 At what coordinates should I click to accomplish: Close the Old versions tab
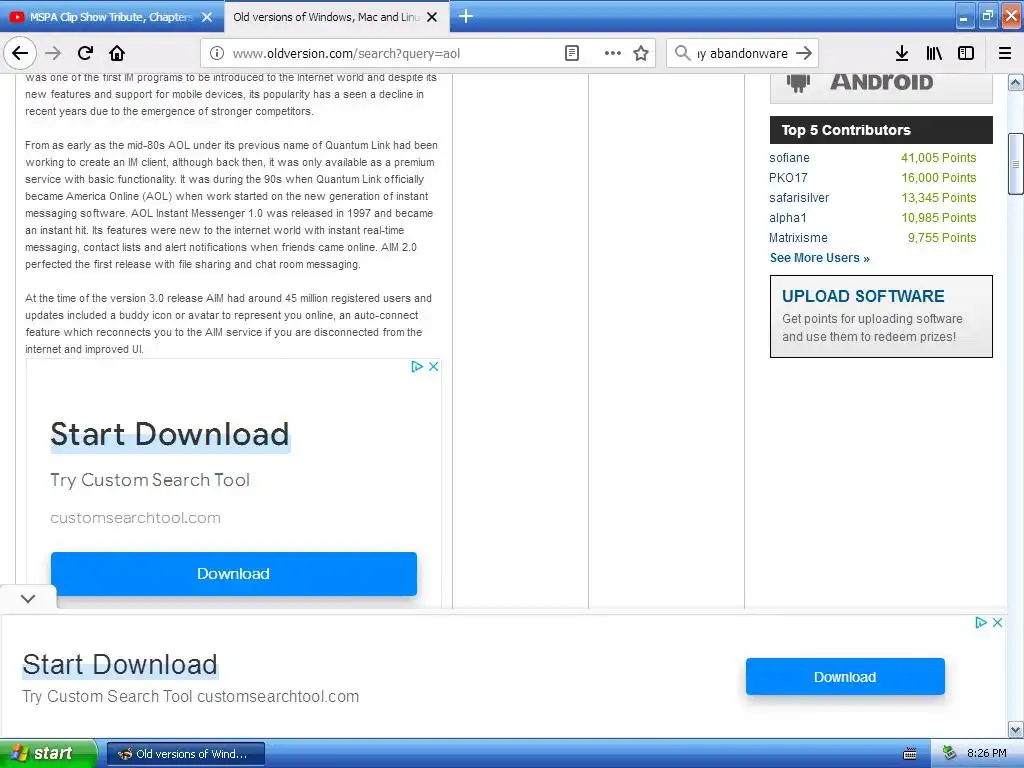pyautogui.click(x=432, y=17)
